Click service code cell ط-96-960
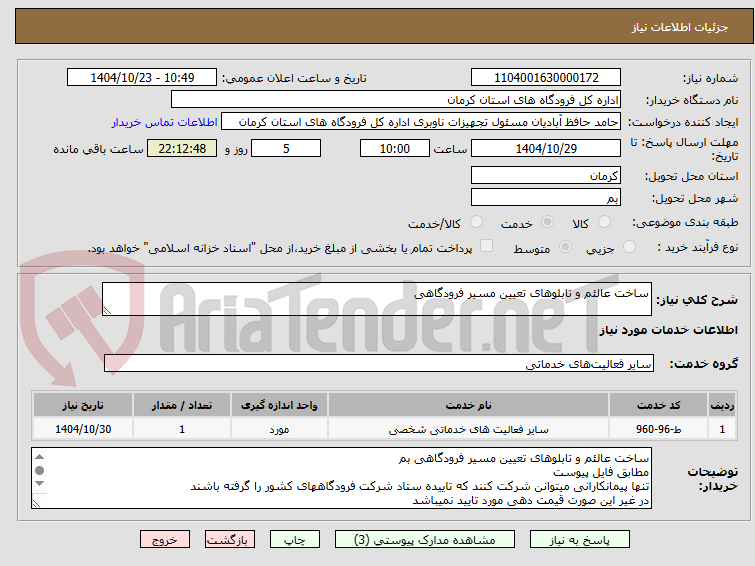755x566 pixels. click(658, 429)
